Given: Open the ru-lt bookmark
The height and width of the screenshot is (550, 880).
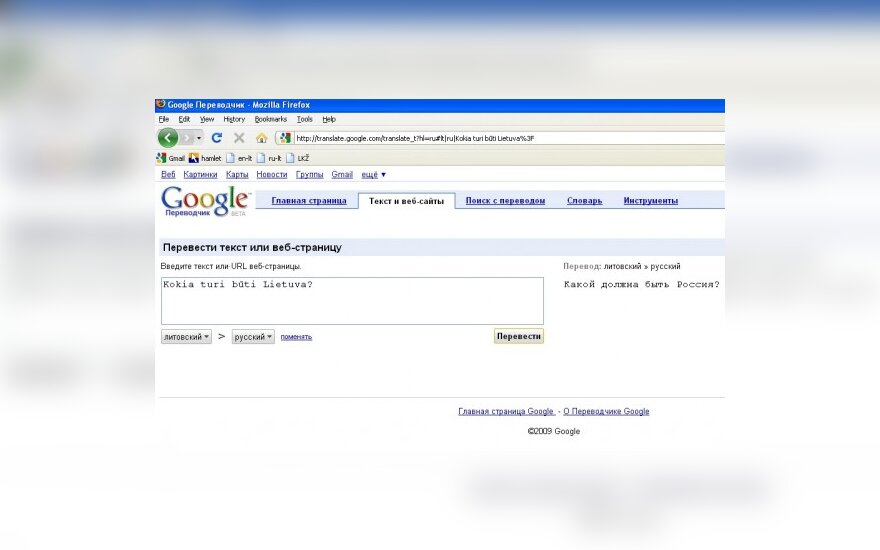Looking at the screenshot, I should click(269, 158).
